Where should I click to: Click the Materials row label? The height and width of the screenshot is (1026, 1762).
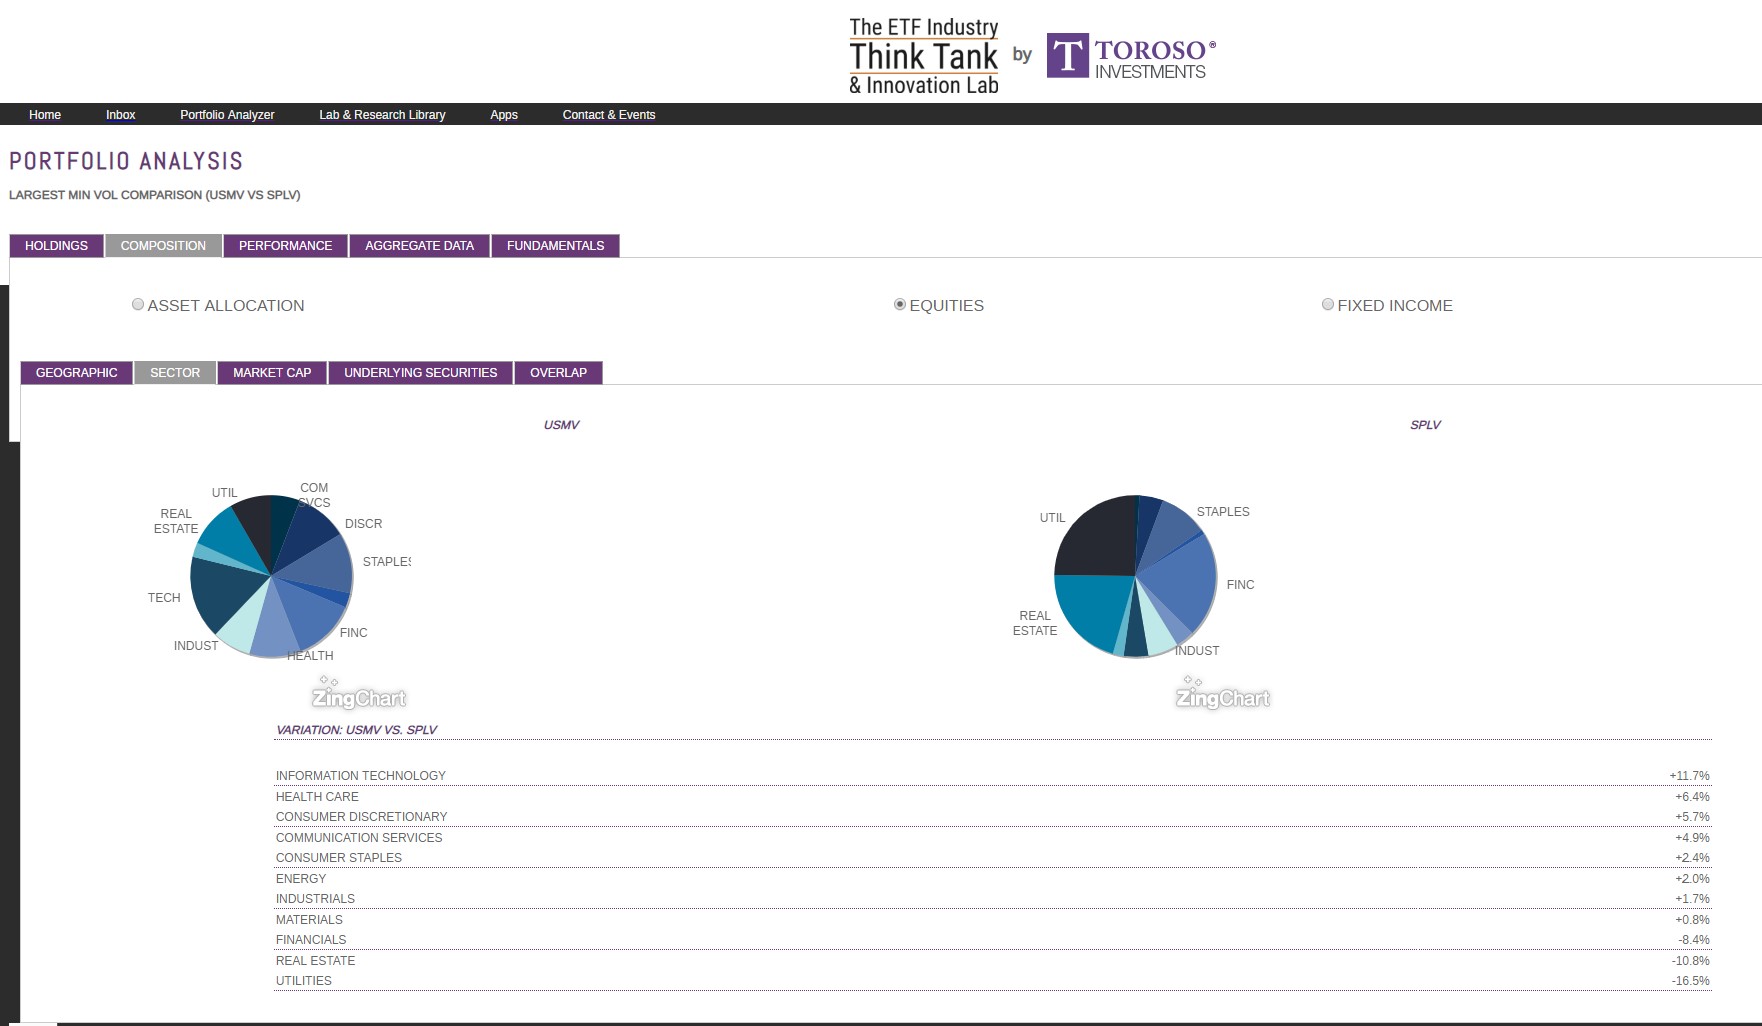[x=309, y=920]
